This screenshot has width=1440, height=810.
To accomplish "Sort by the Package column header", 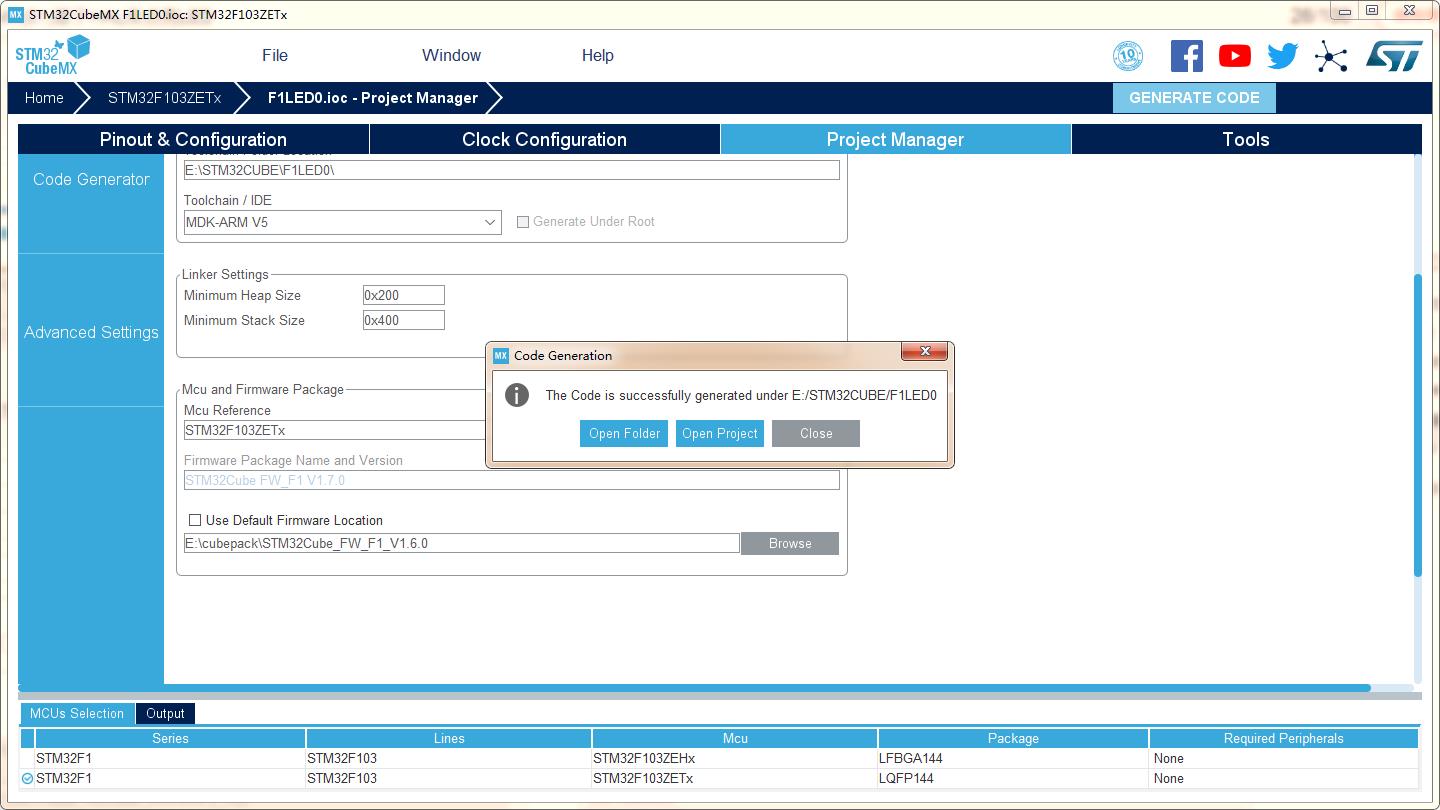I will [x=1013, y=738].
